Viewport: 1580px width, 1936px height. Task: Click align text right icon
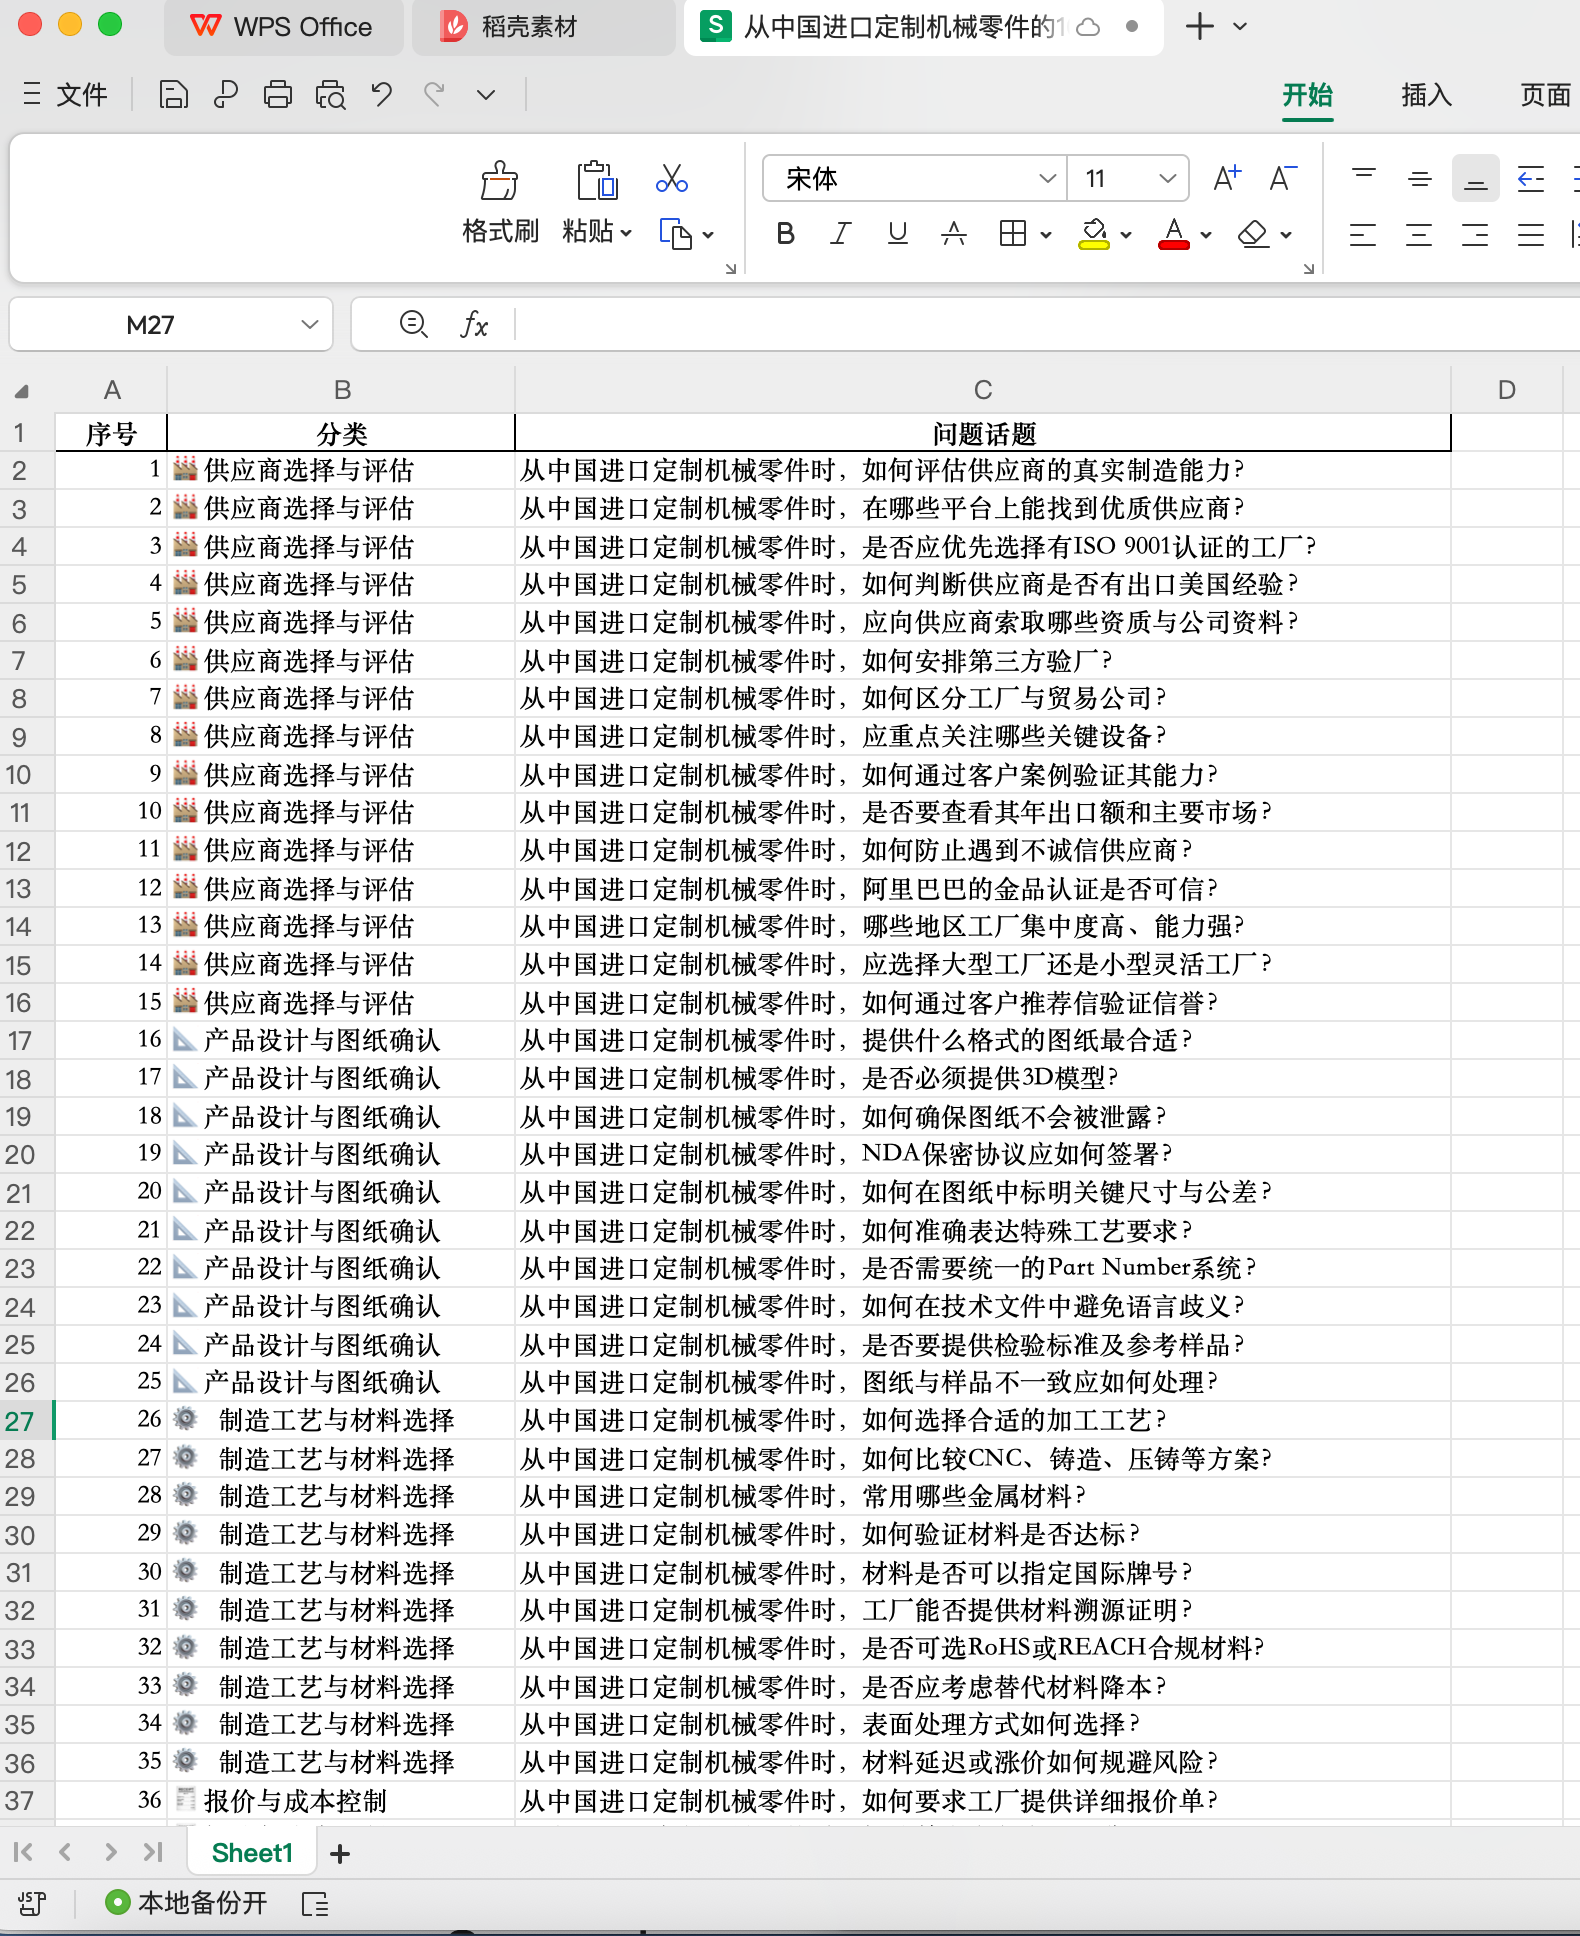coord(1475,235)
